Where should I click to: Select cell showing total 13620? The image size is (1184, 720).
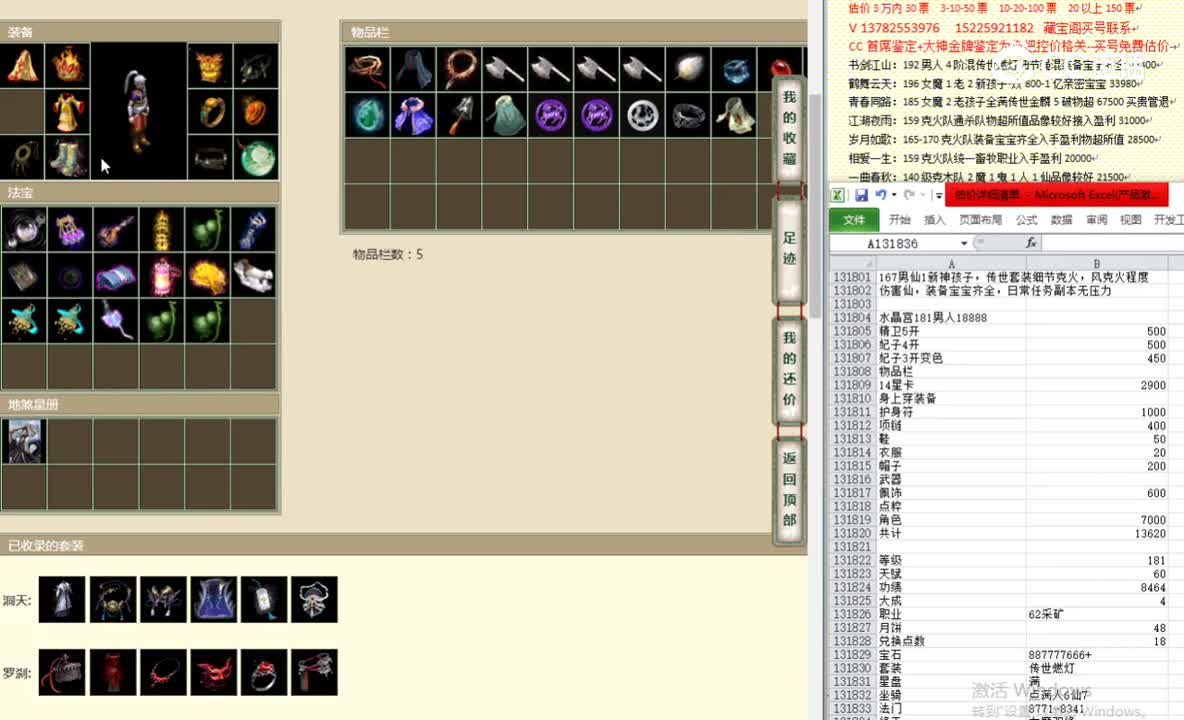tap(1096, 534)
